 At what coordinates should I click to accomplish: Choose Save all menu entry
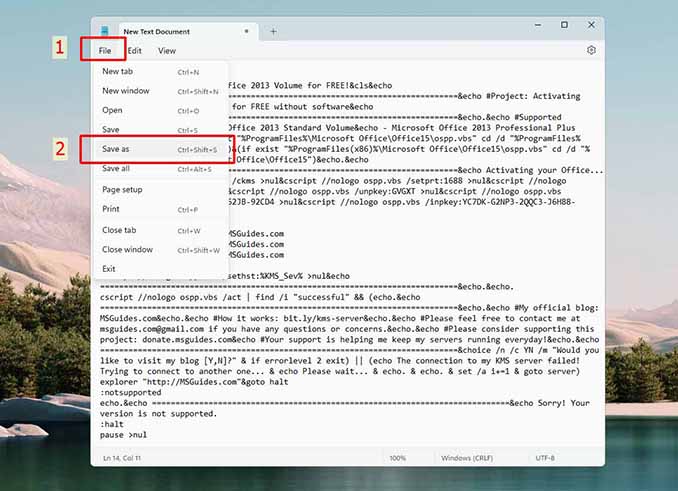pos(160,169)
